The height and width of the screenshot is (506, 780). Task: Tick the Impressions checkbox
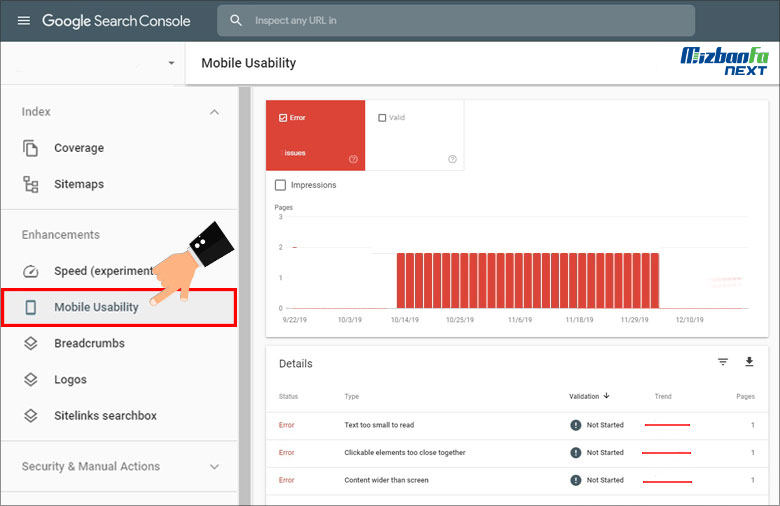point(281,185)
